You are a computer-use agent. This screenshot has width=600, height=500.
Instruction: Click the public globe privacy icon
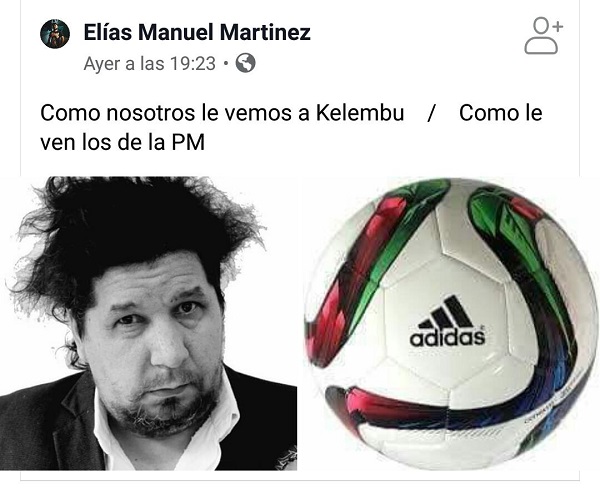click(245, 63)
